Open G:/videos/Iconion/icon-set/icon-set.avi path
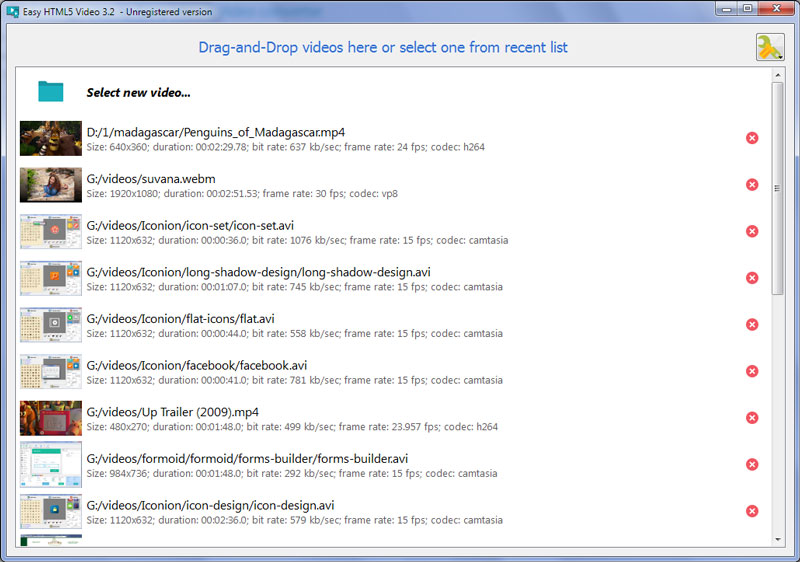This screenshot has height=562, width=800. (x=190, y=226)
